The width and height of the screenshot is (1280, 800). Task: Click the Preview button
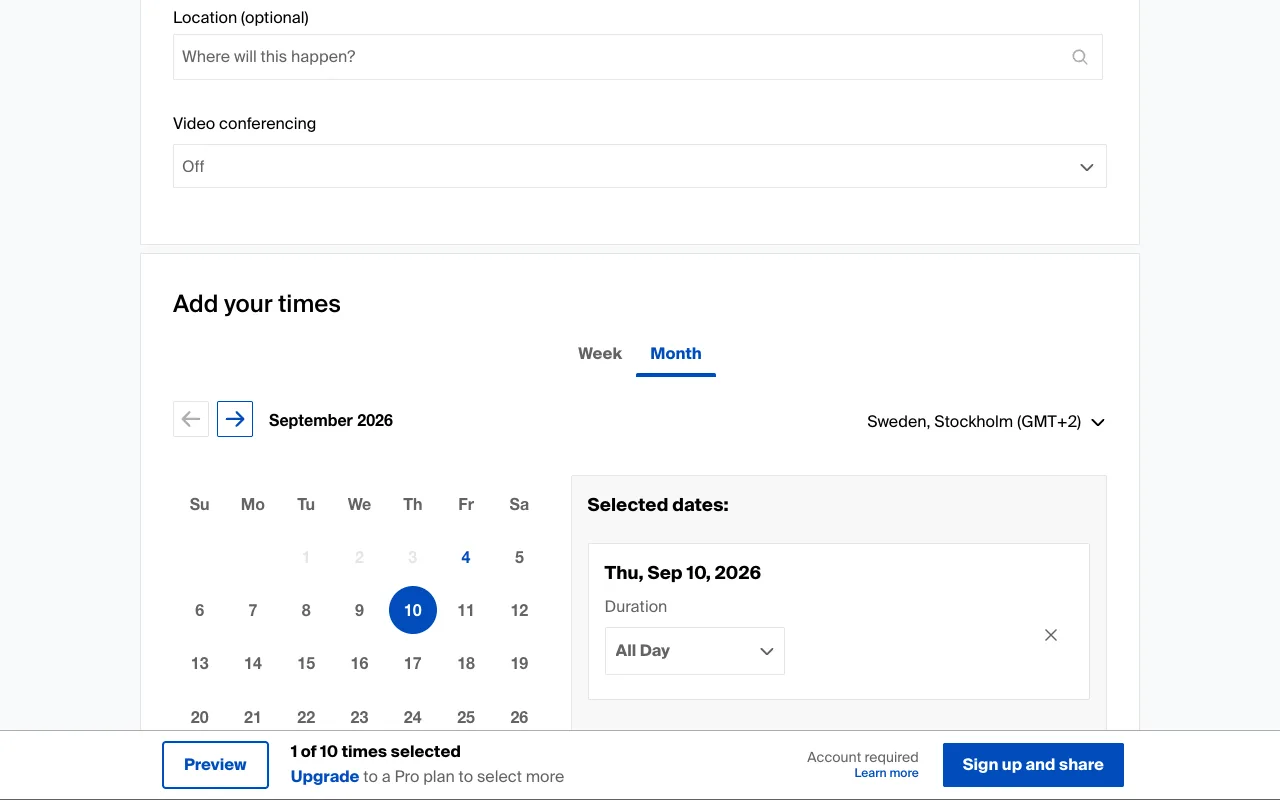pyautogui.click(x=215, y=765)
